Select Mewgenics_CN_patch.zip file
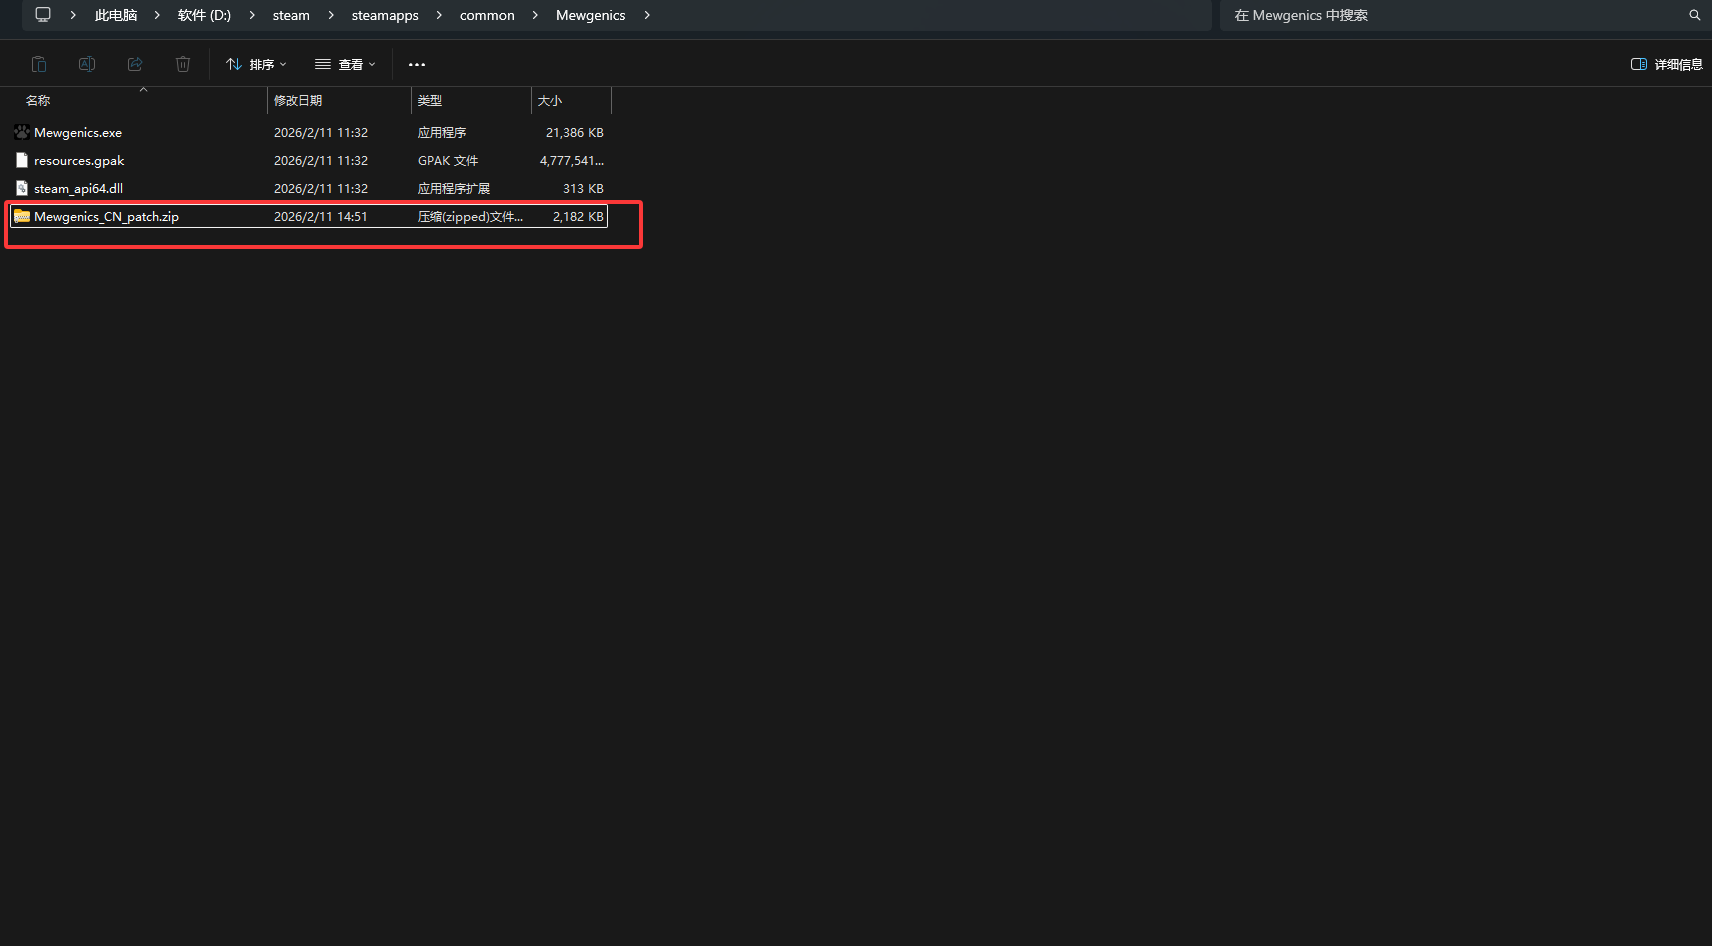This screenshot has width=1712, height=946. tap(106, 216)
